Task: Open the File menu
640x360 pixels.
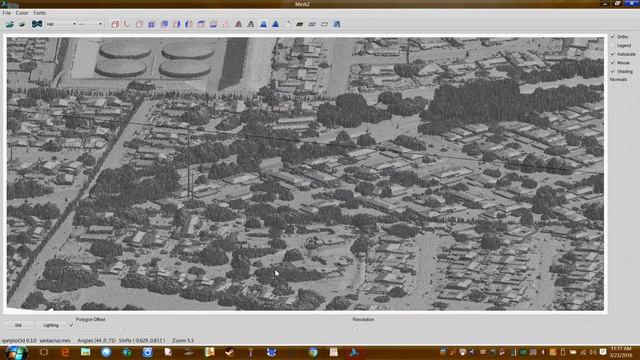Action: pyautogui.click(x=7, y=13)
